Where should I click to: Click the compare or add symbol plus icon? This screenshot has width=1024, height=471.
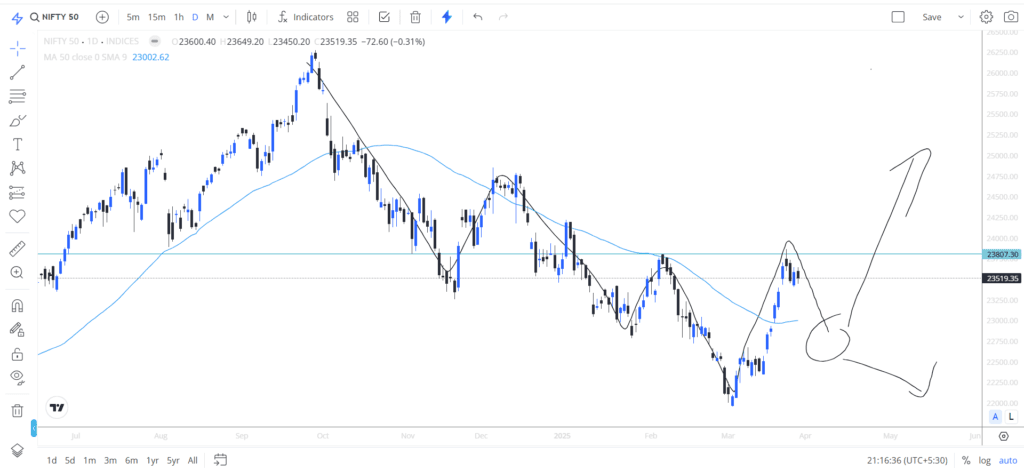tap(103, 17)
